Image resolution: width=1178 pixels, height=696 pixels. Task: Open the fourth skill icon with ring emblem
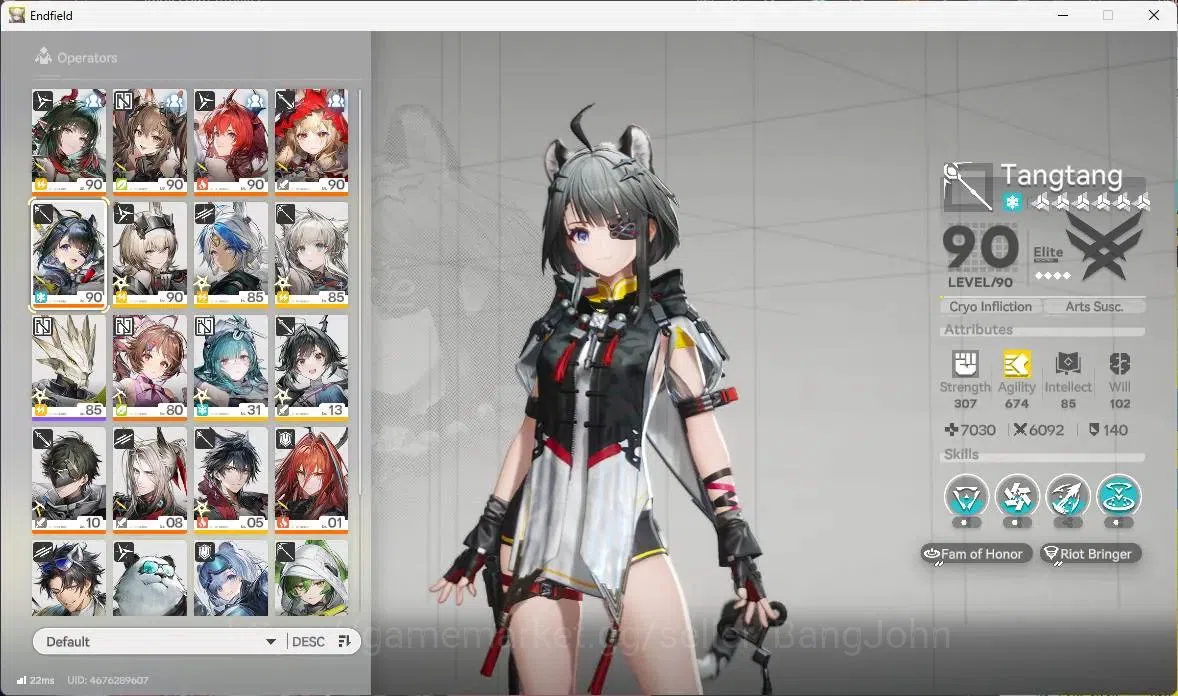coord(1119,496)
